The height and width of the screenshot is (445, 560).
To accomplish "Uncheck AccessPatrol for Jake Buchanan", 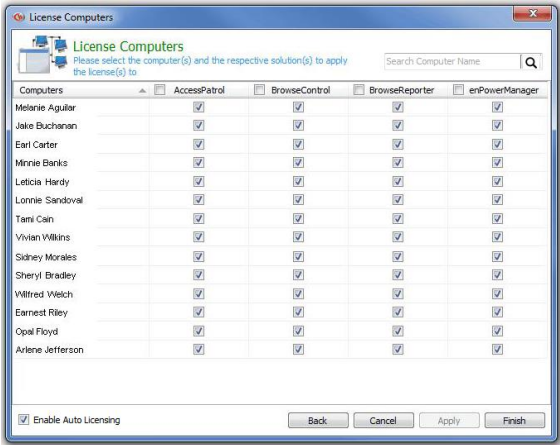I will pos(199,125).
